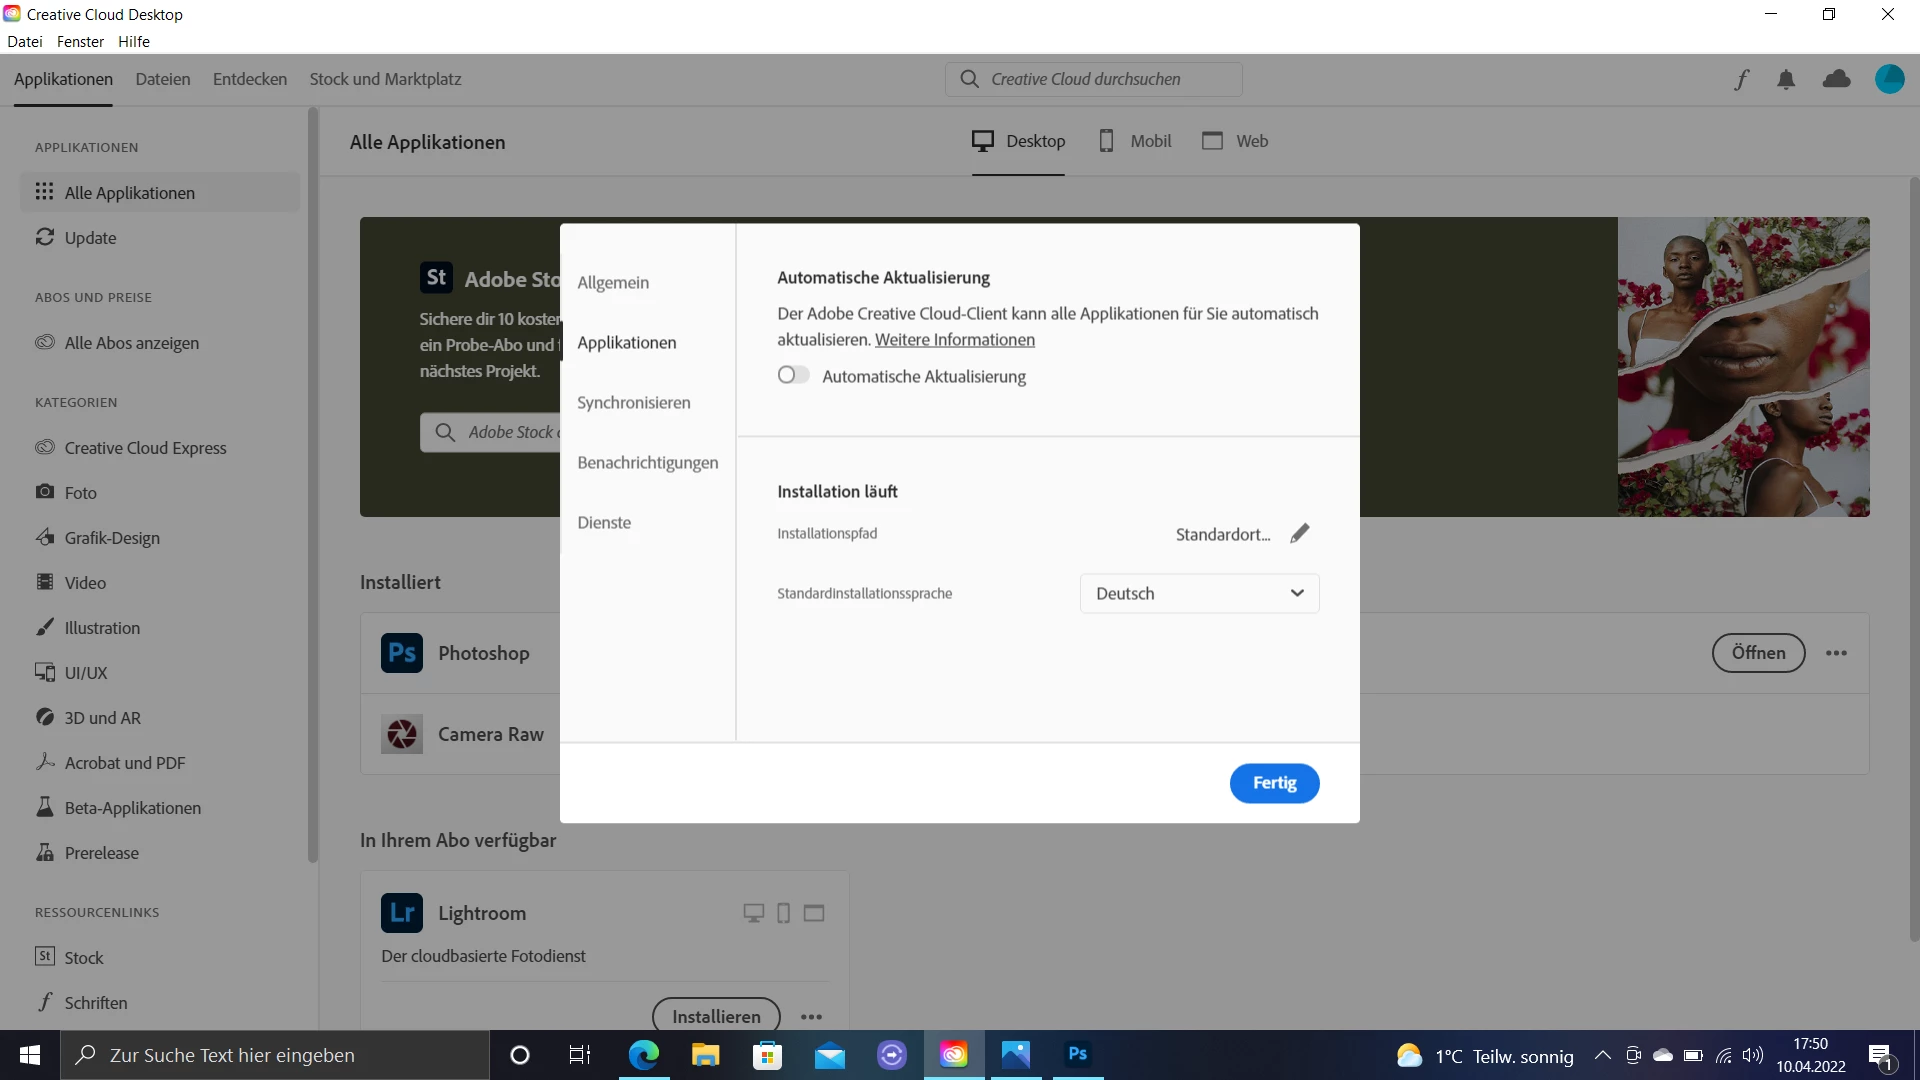Open notifications bell icon in header

[x=1786, y=80]
